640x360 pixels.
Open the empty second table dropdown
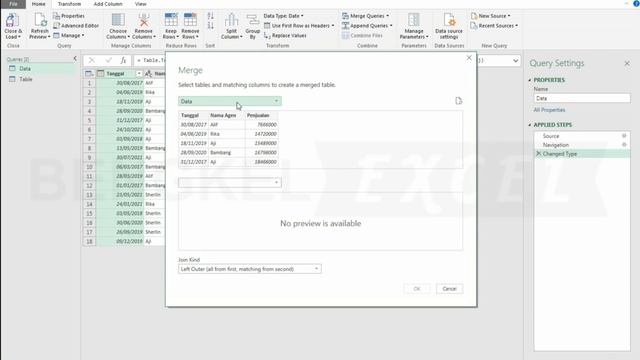pos(229,182)
